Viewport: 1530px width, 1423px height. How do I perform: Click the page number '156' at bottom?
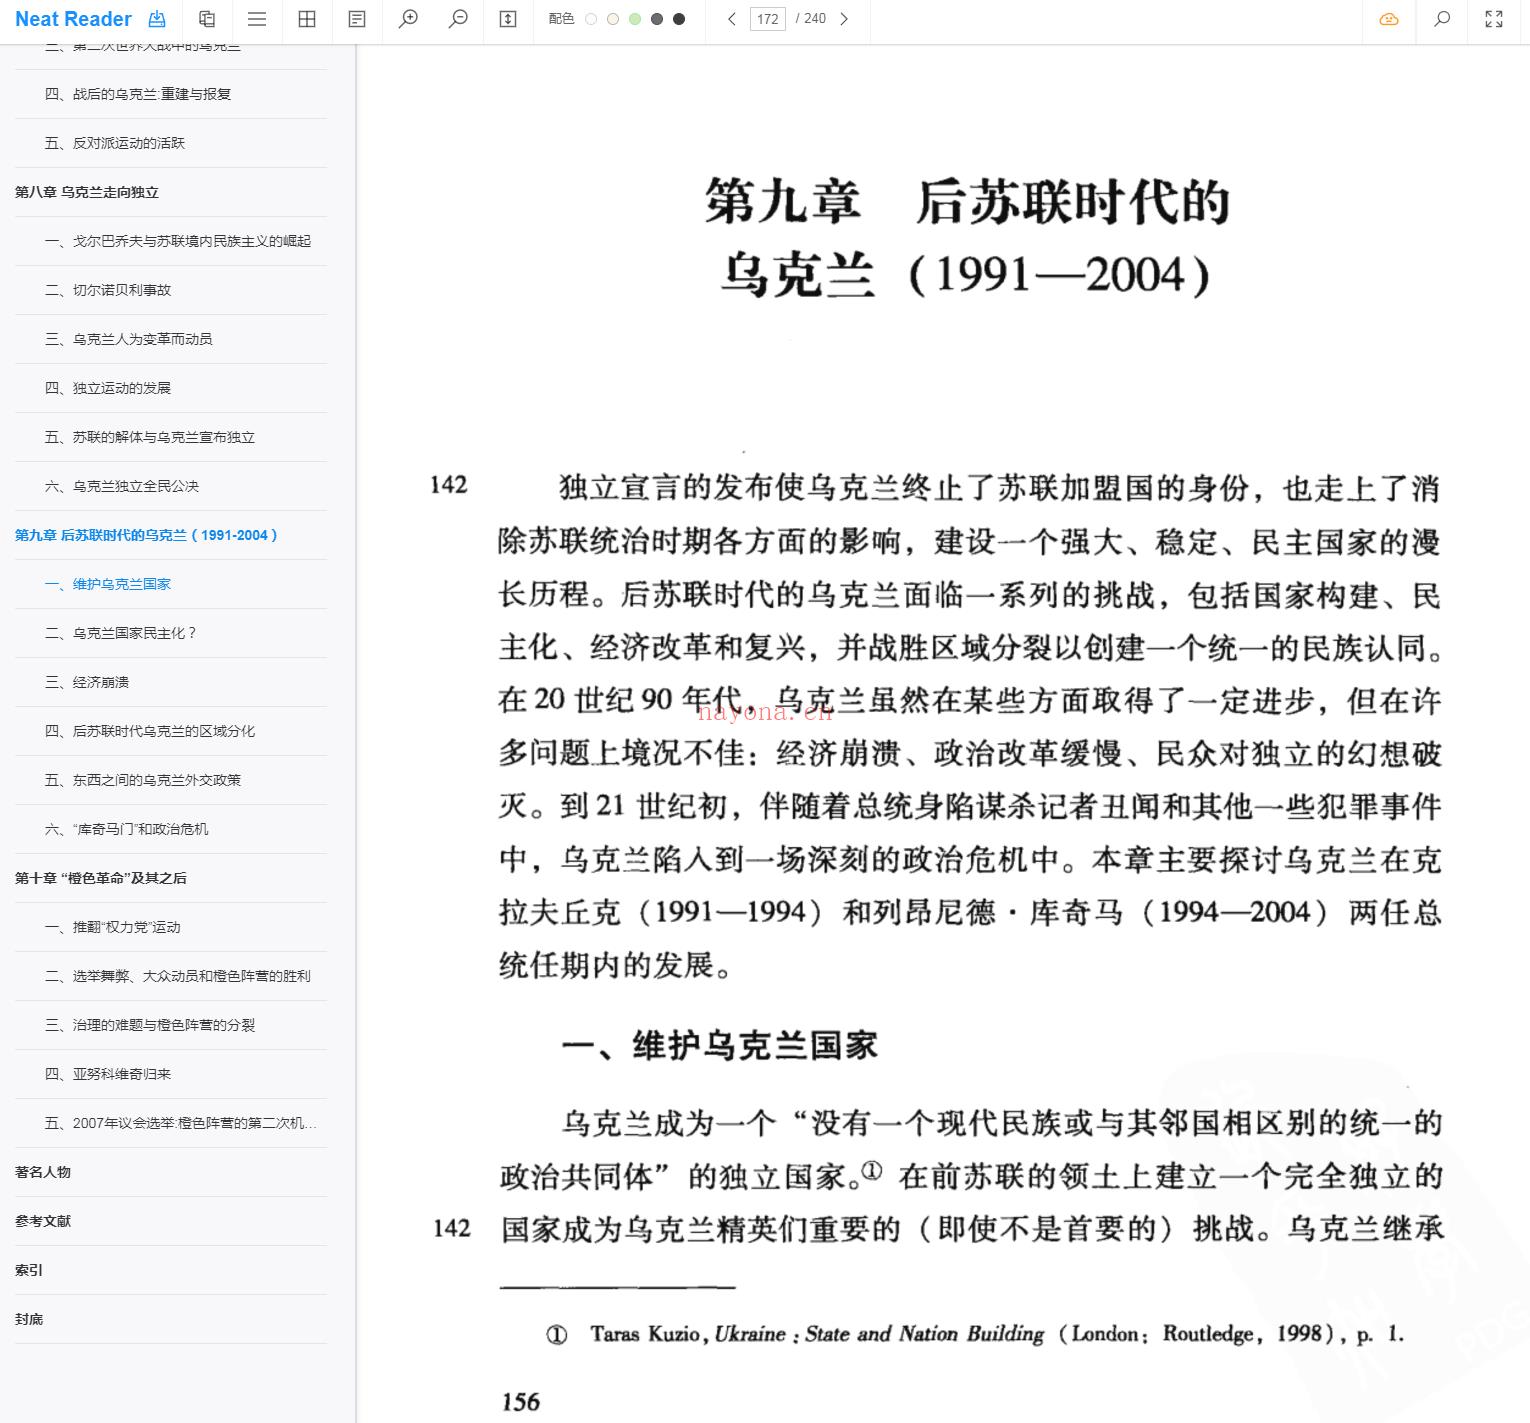pyautogui.click(x=520, y=1402)
